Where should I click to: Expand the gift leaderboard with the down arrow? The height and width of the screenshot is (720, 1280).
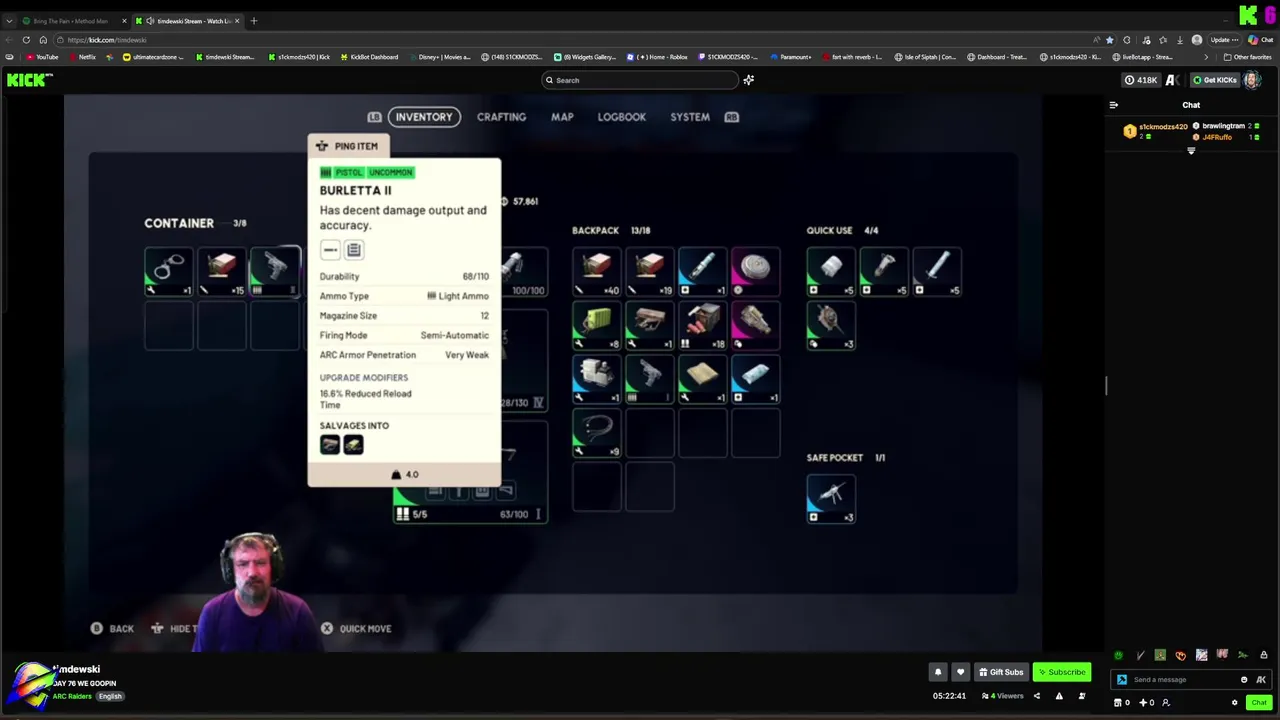[1191, 151]
